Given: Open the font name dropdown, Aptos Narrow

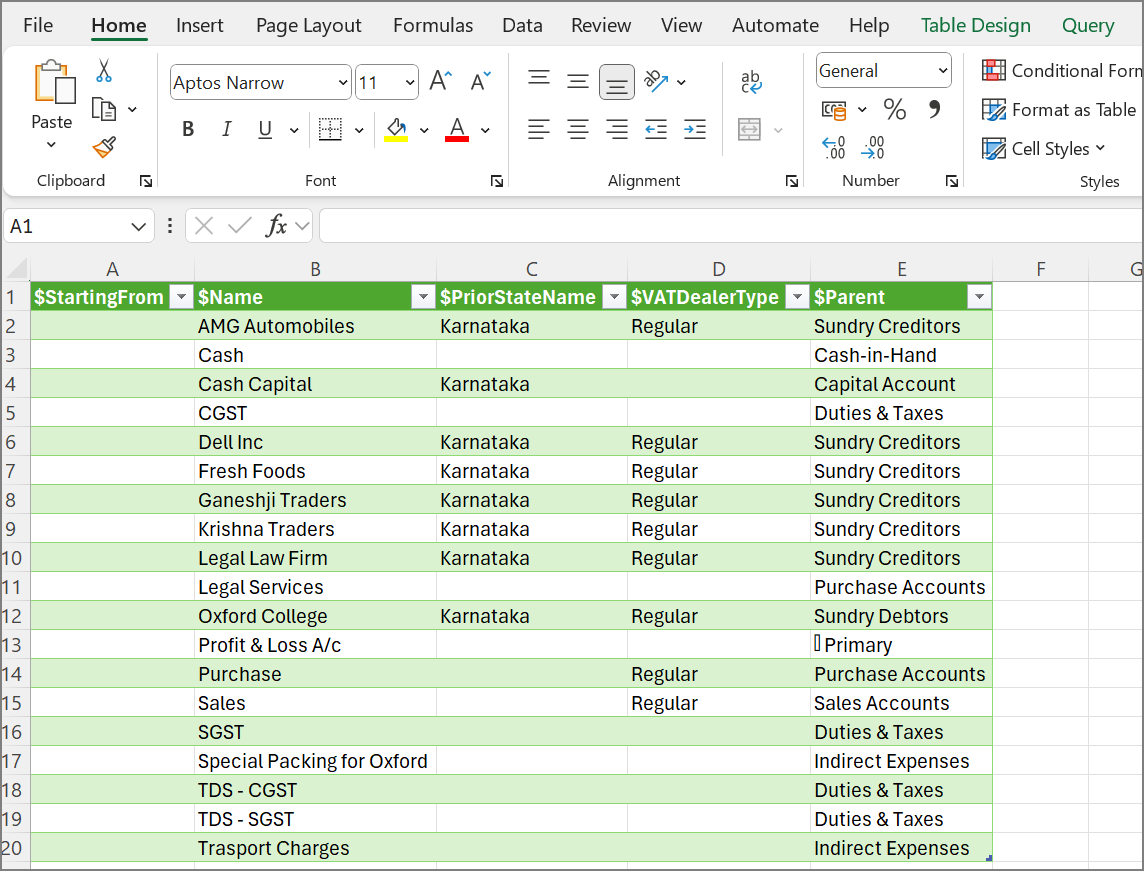Looking at the screenshot, I should (343, 82).
